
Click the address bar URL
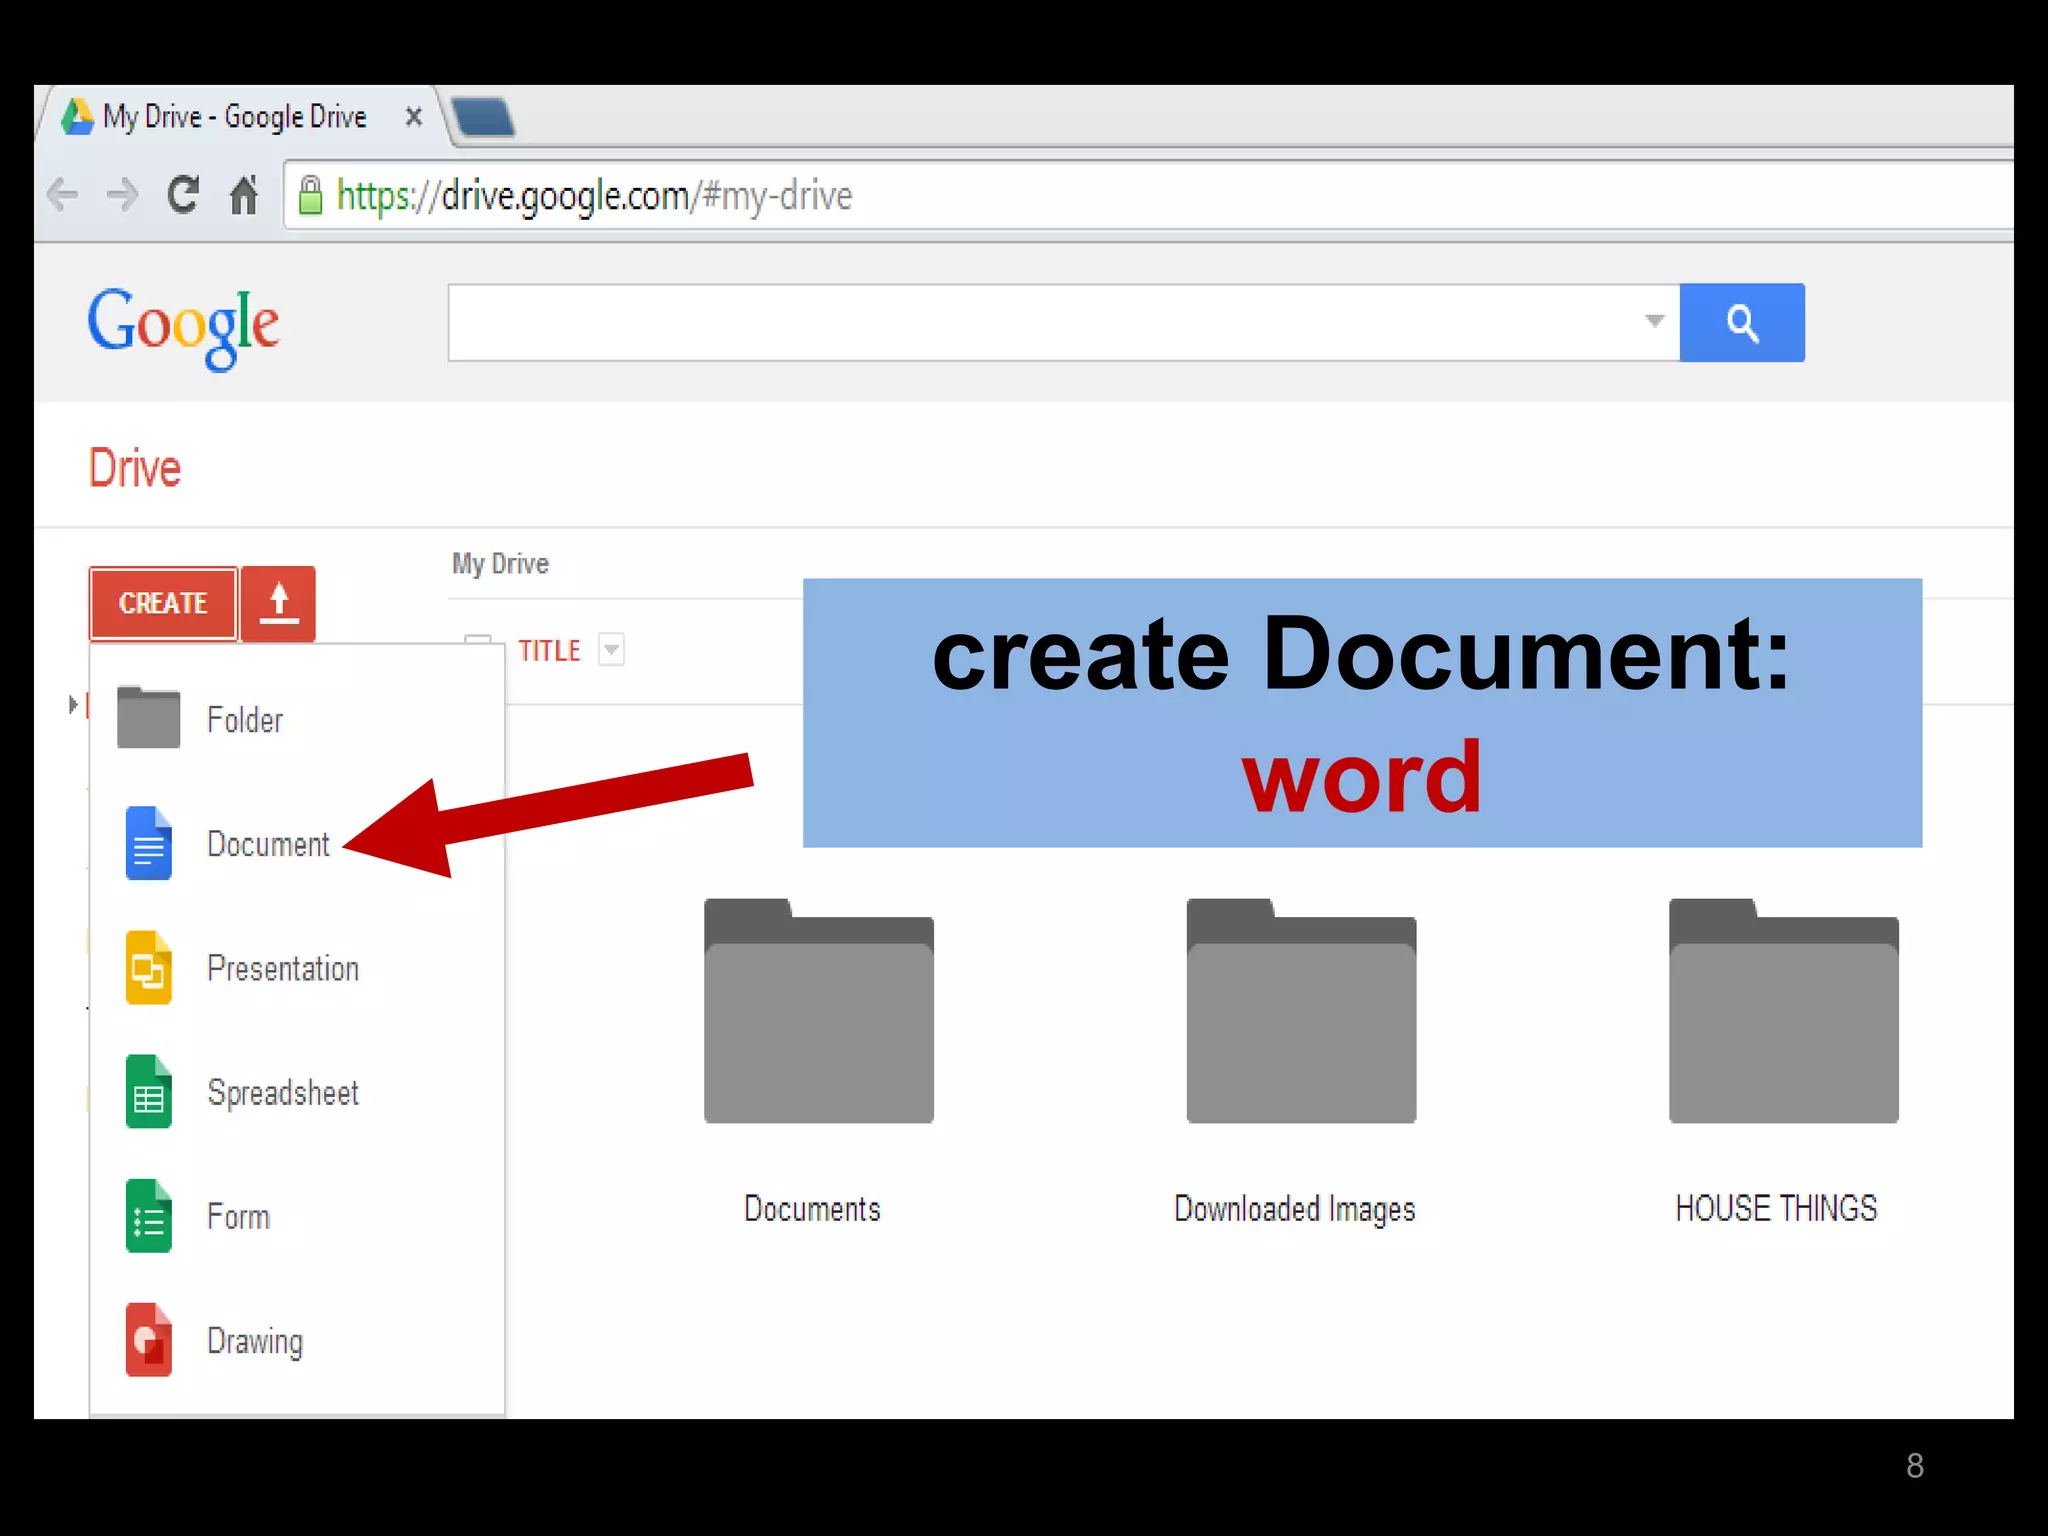pos(594,196)
